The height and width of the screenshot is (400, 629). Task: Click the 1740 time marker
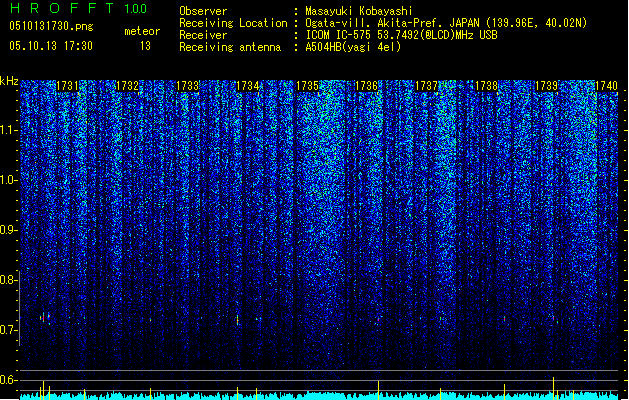pos(606,86)
